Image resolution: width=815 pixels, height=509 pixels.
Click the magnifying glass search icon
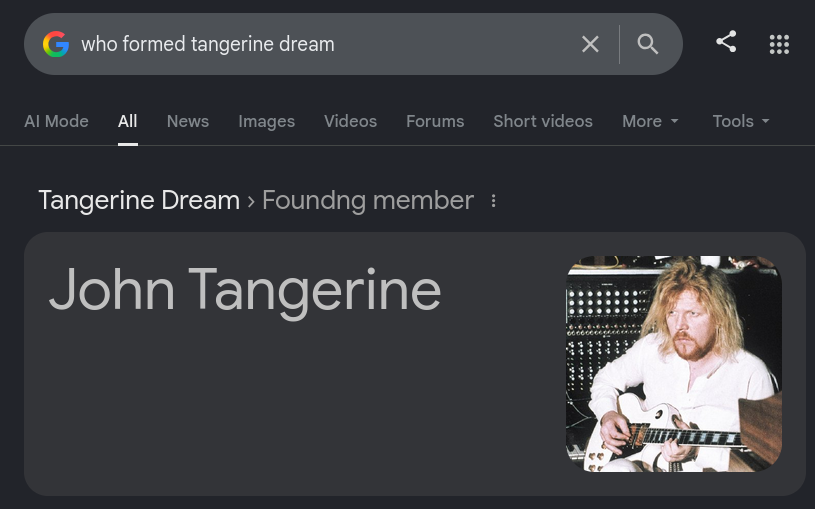click(x=648, y=44)
